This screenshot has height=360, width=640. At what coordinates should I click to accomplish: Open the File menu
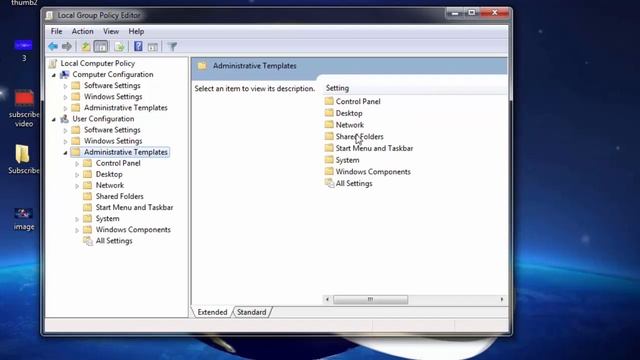pos(56,31)
